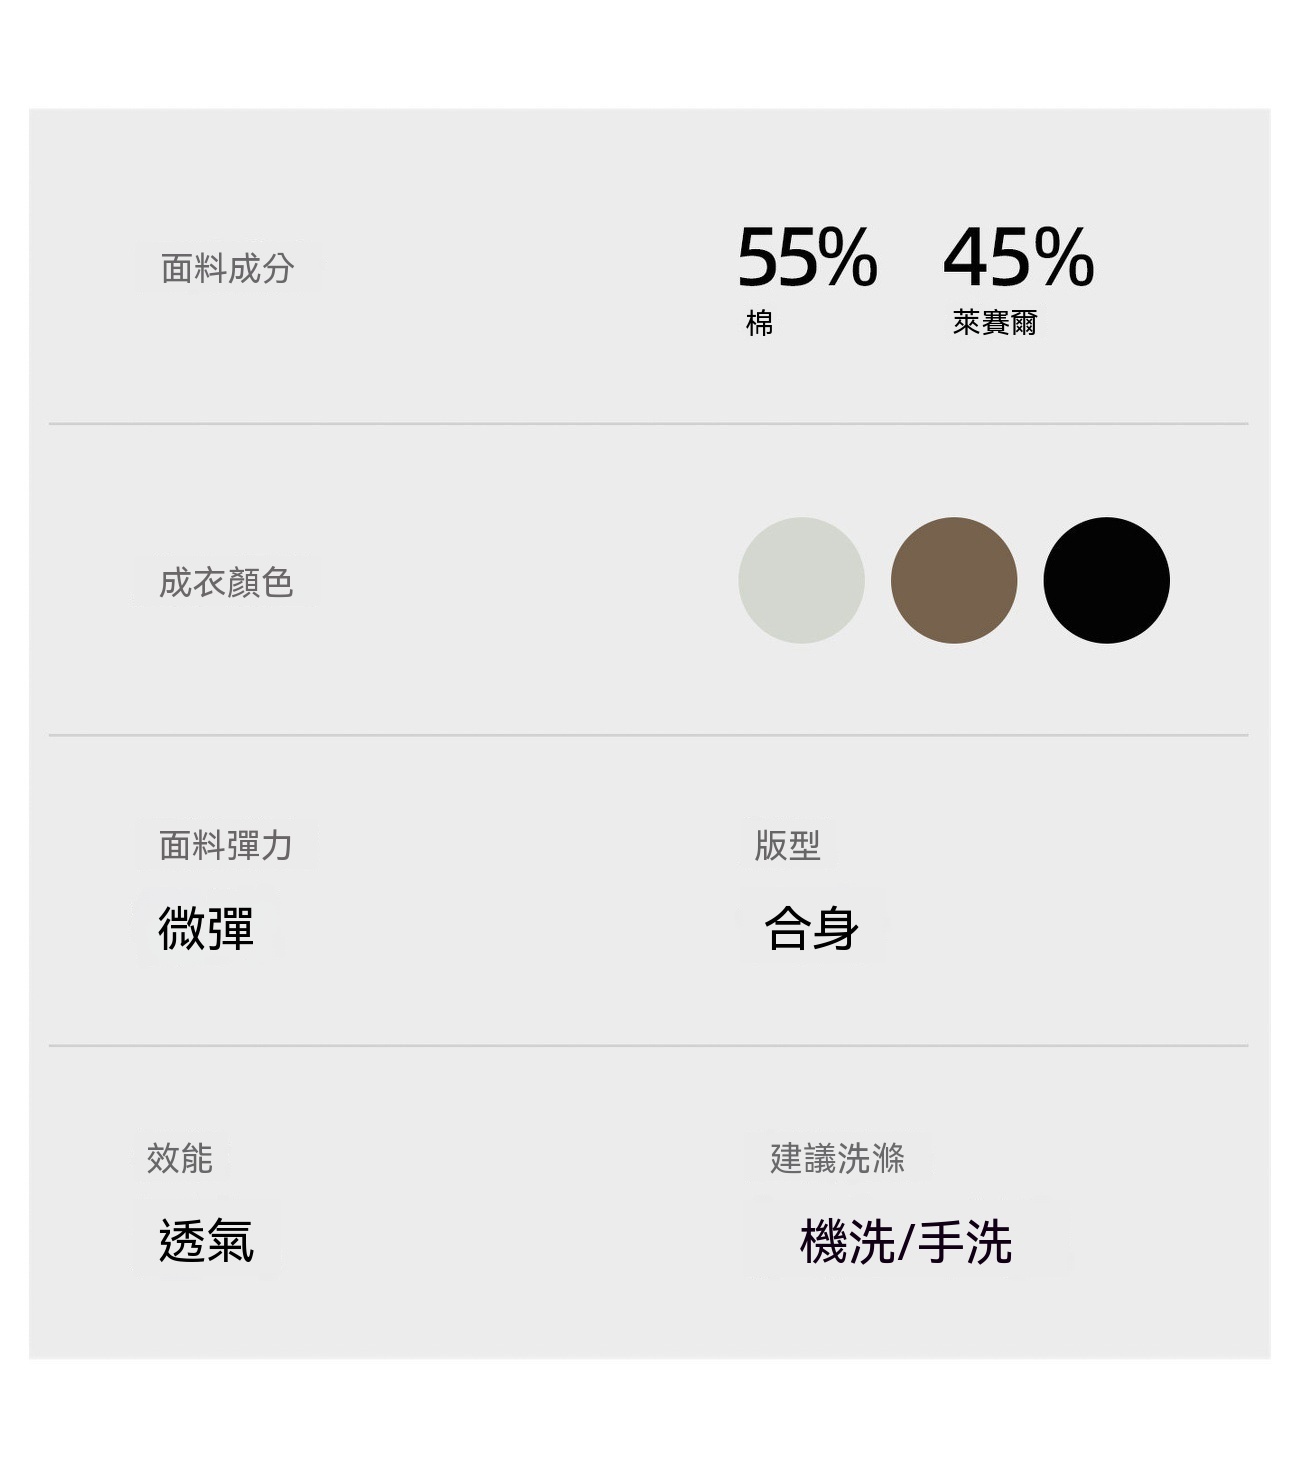Select the 微彈 elasticity value
The height and width of the screenshot is (1466, 1300).
tap(206, 927)
